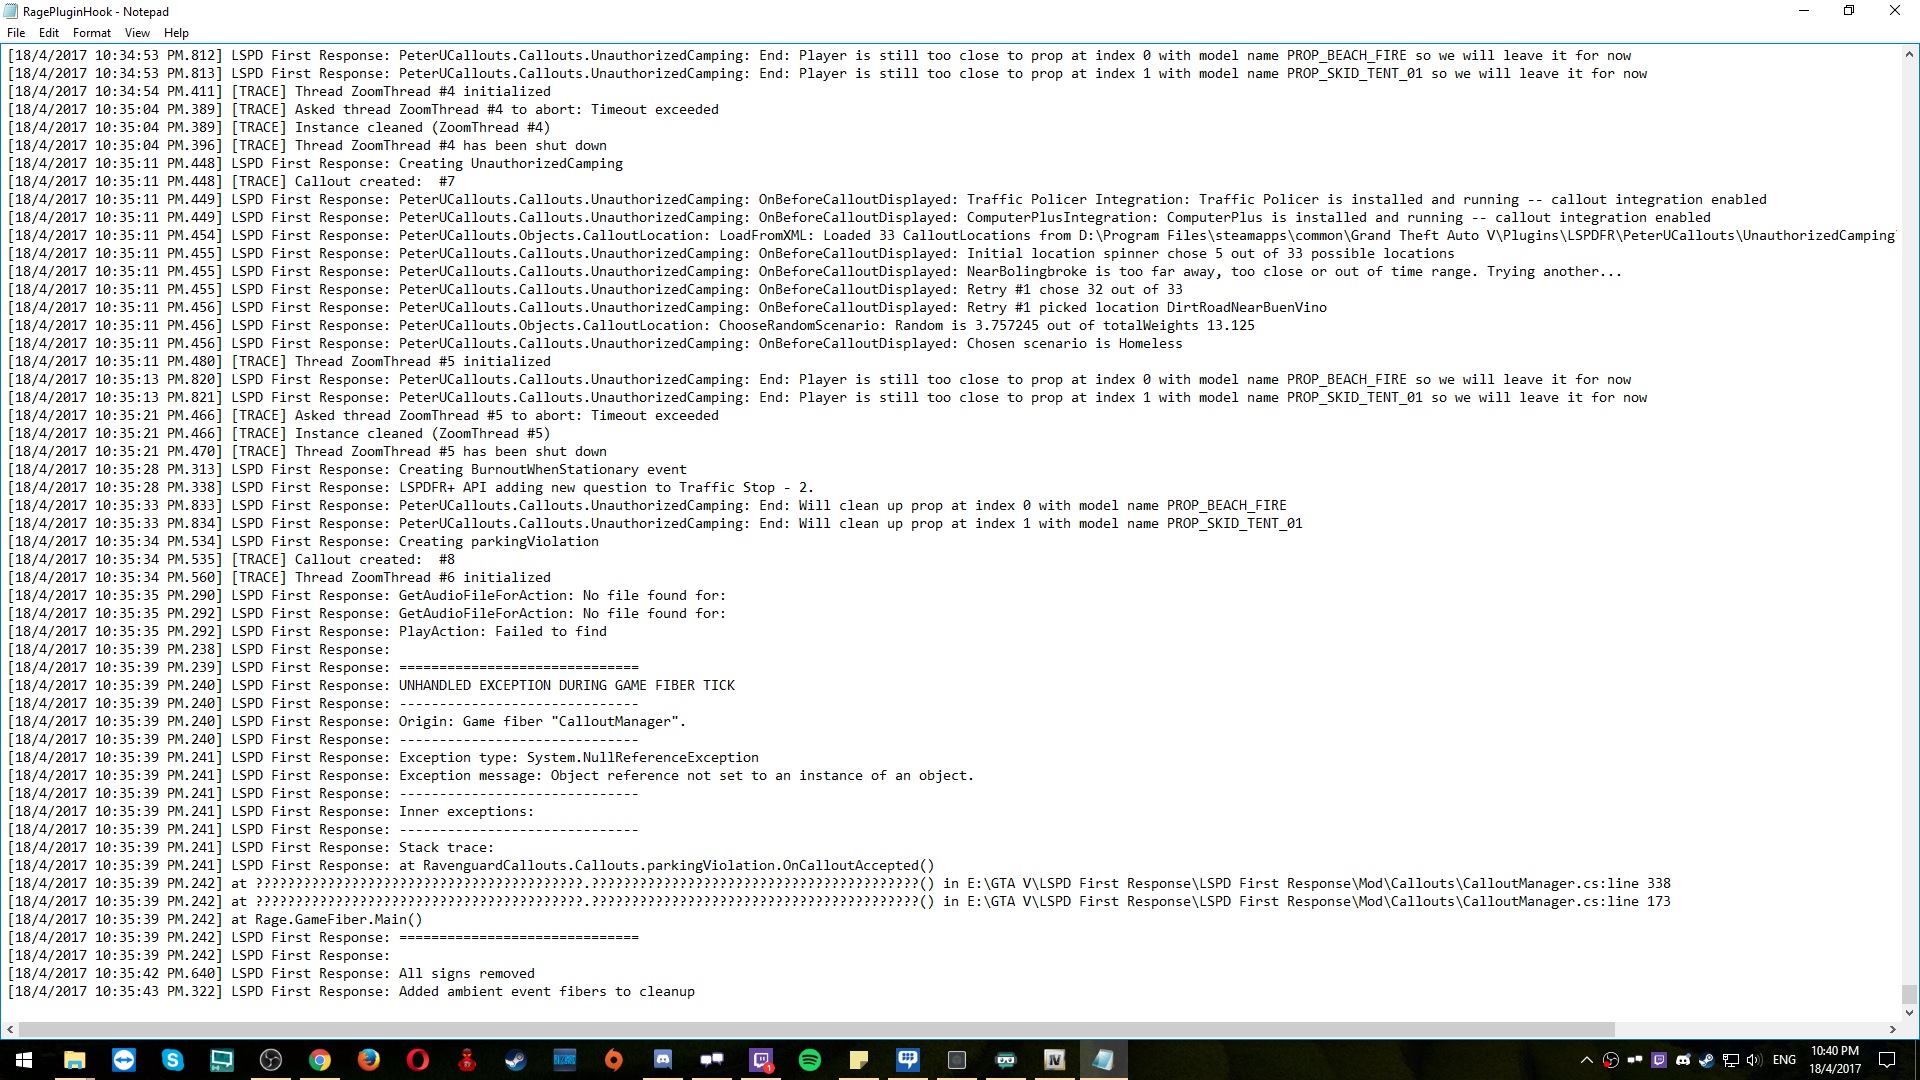
Task: Open Google Chrome from the taskbar
Action: [x=320, y=1060]
